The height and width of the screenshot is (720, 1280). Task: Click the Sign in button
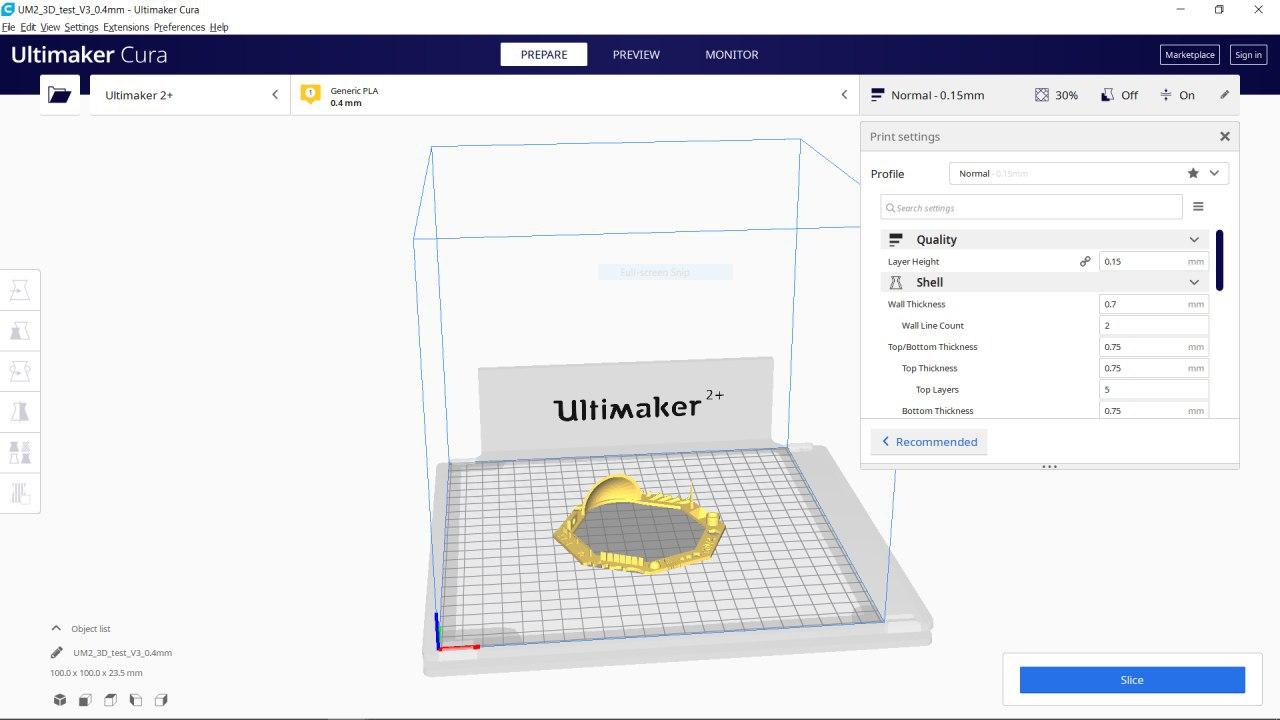coord(1248,55)
